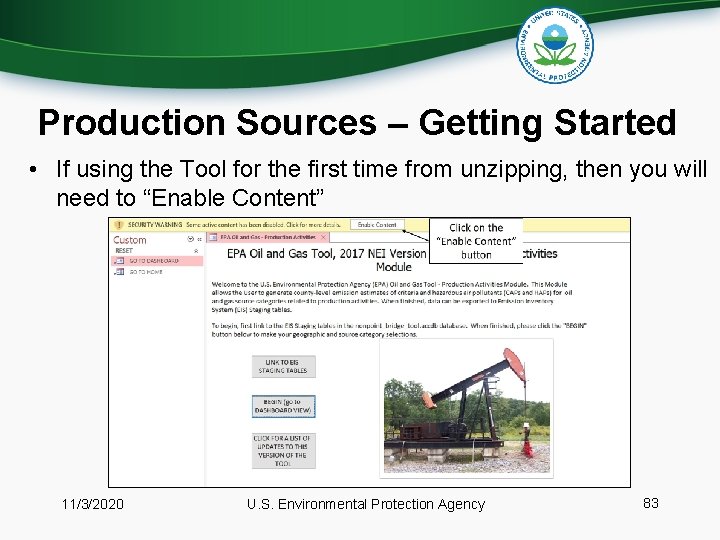Close the Production Activities tab

point(323,237)
